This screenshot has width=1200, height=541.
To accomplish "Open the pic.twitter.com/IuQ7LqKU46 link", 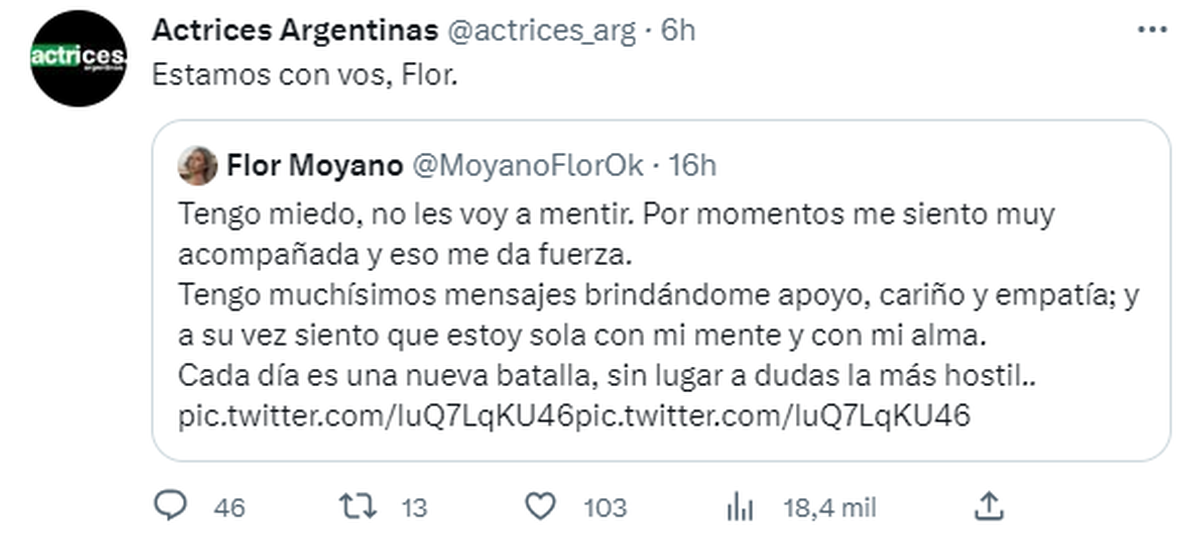I will 376,416.
